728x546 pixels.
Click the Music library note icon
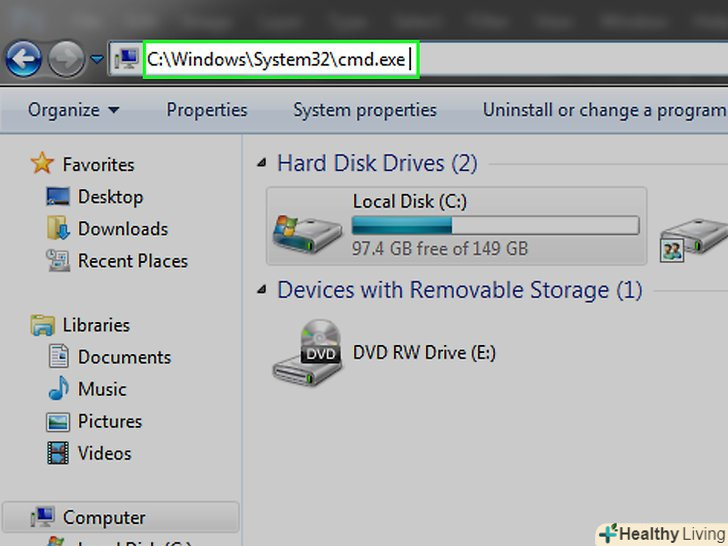59,389
